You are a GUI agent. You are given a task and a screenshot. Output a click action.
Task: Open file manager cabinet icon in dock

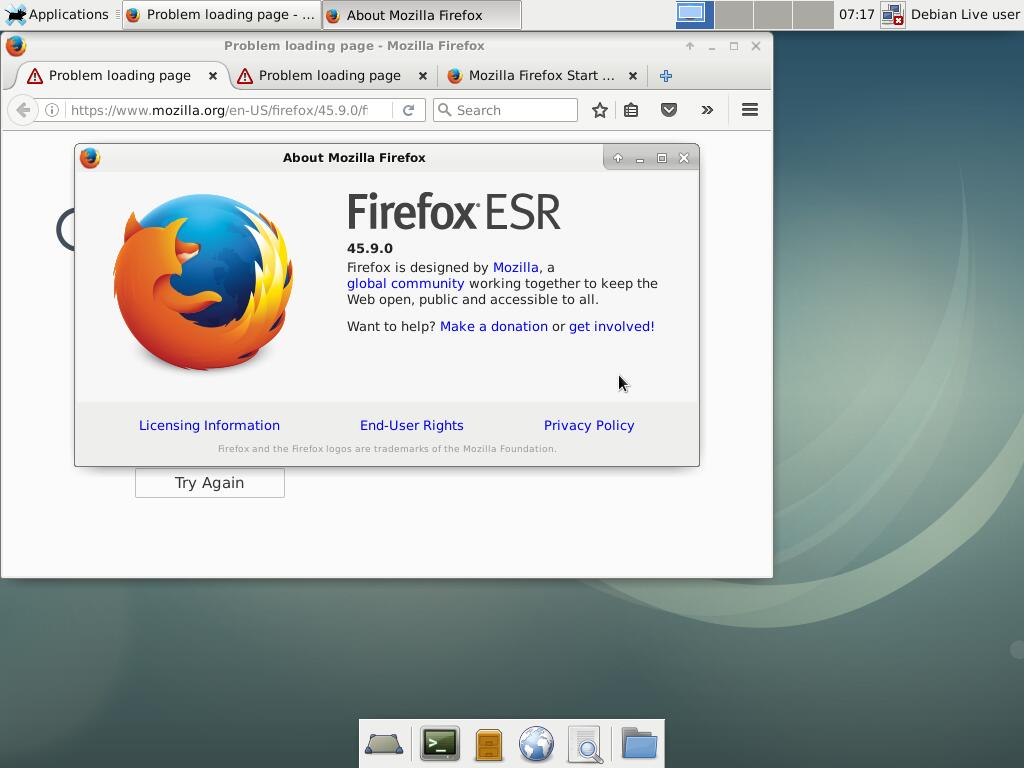[x=488, y=744]
